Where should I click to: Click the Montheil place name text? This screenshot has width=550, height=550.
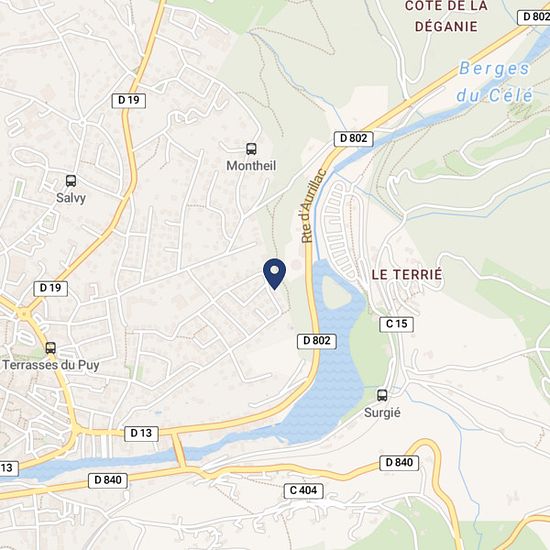click(251, 166)
